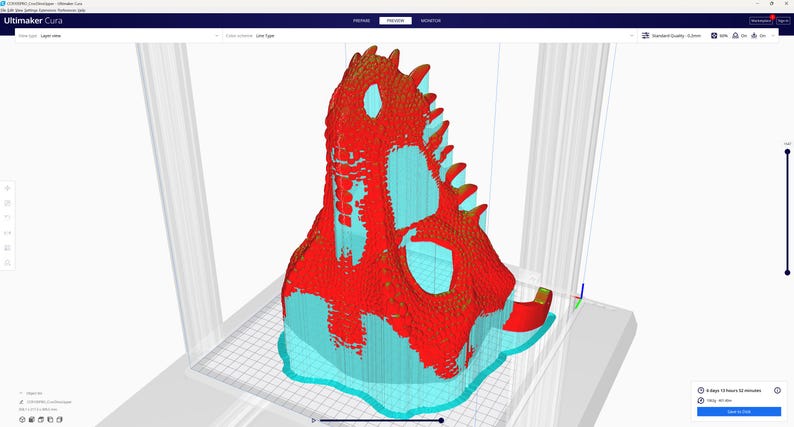Expand the View type dropdown
This screenshot has width=794, height=427.
[x=118, y=36]
